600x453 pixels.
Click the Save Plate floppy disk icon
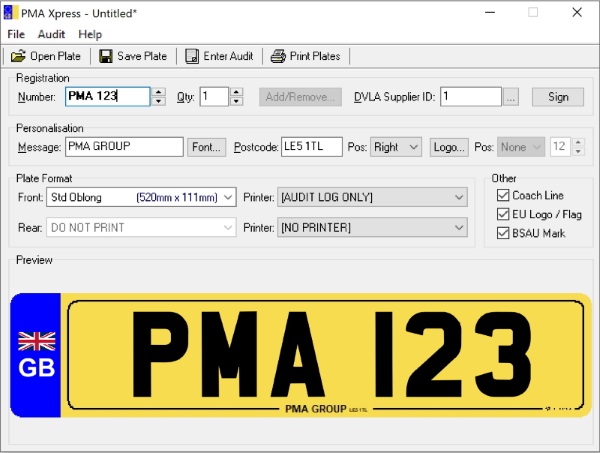(x=106, y=56)
